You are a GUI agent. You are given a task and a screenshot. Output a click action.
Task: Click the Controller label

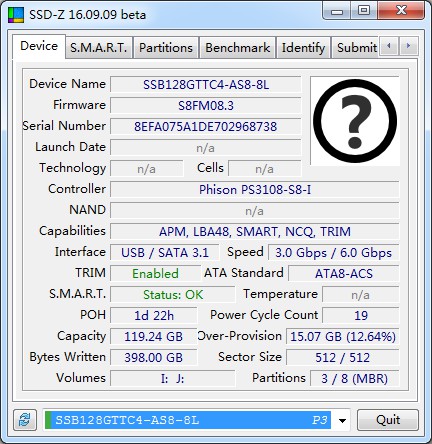point(77,189)
